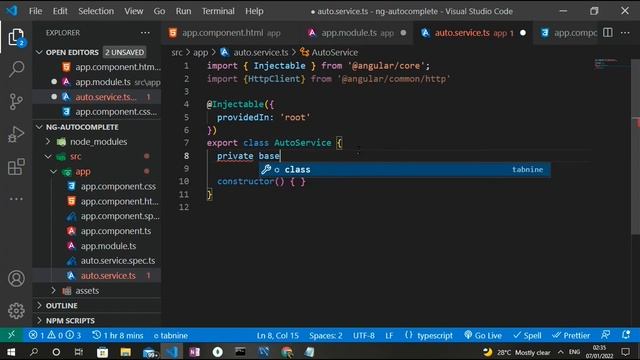Viewport: 640px width, 360px height.
Task: Open the Go menu
Action: coord(159,11)
